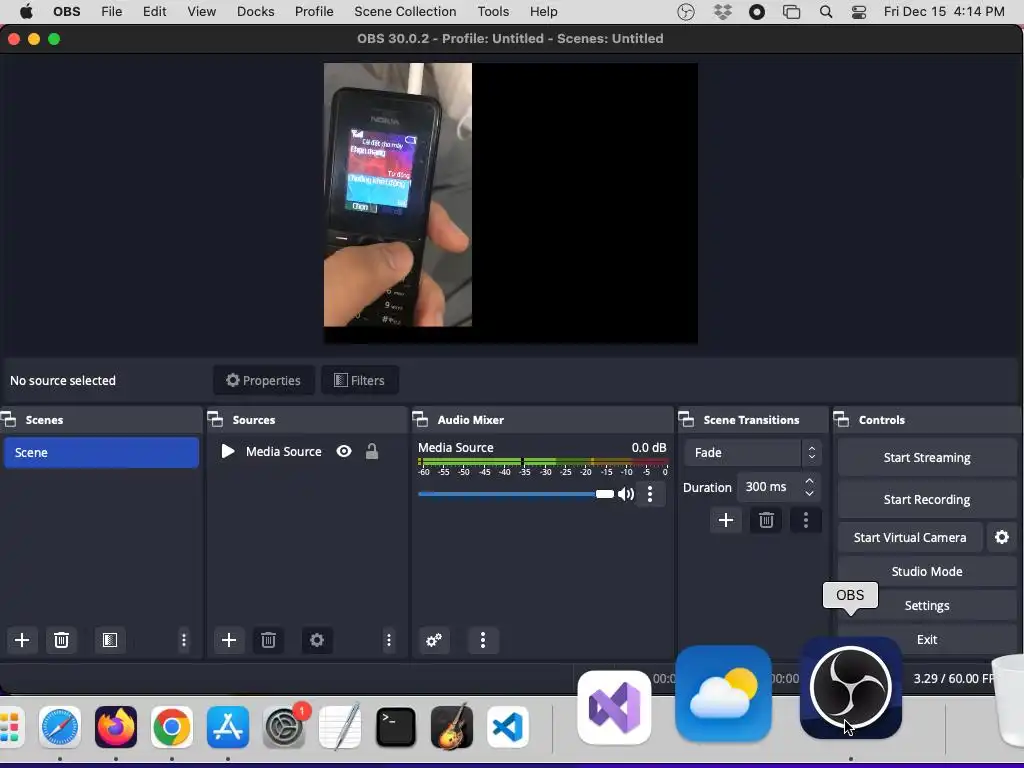
Task: Select the Scene item in Scenes list
Action: point(101,452)
